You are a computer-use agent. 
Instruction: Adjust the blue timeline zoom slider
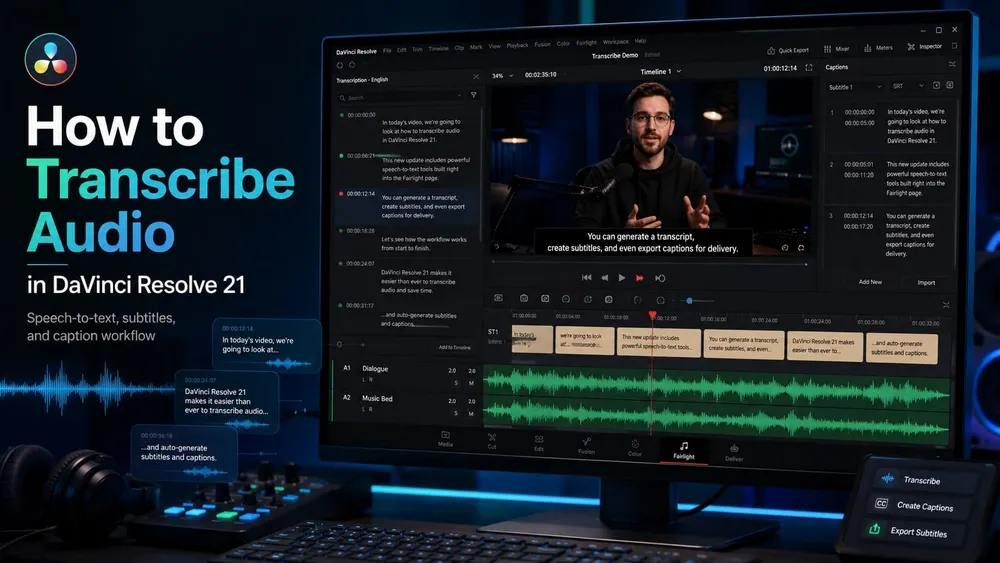(x=689, y=300)
